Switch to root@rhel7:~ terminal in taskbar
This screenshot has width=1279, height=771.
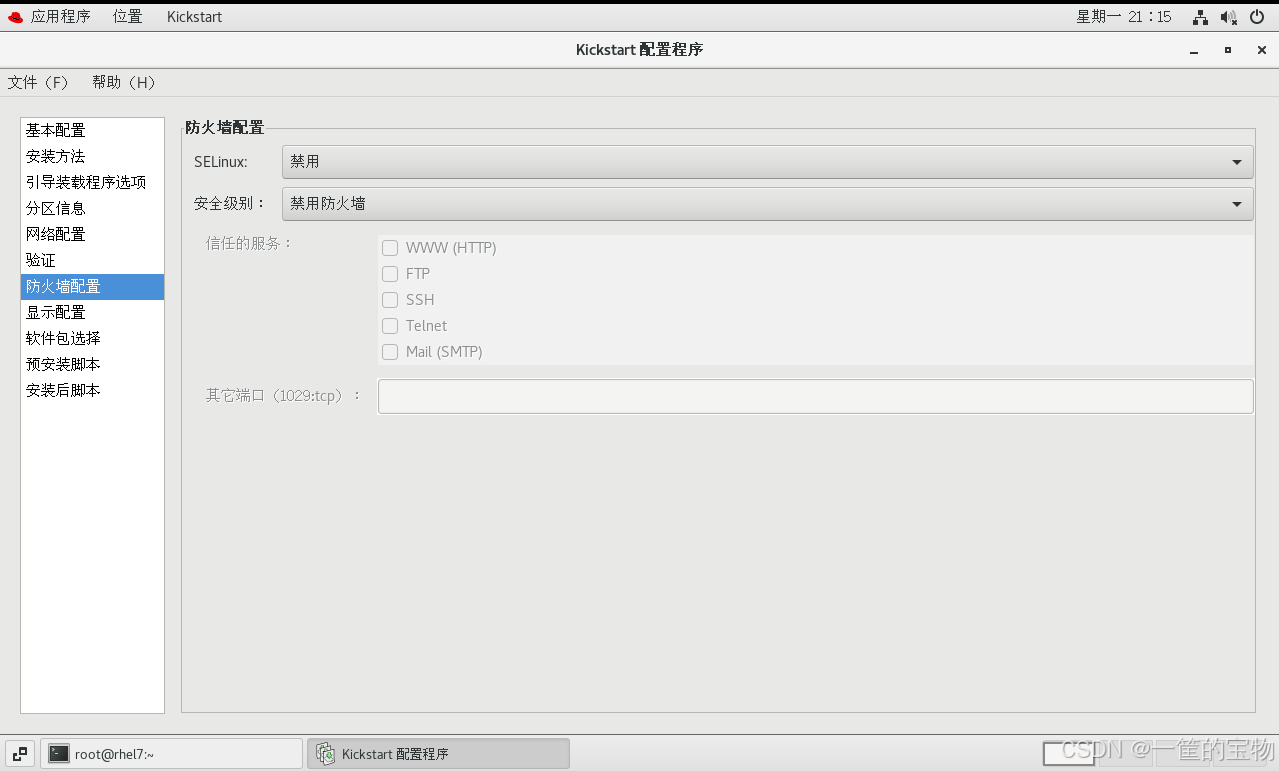click(x=171, y=754)
